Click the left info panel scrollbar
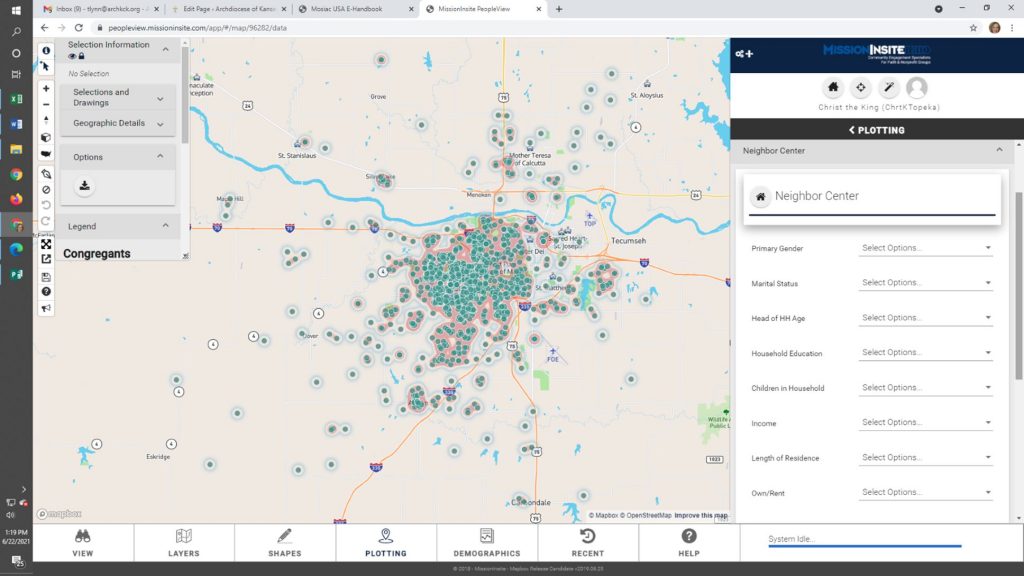 [185, 94]
